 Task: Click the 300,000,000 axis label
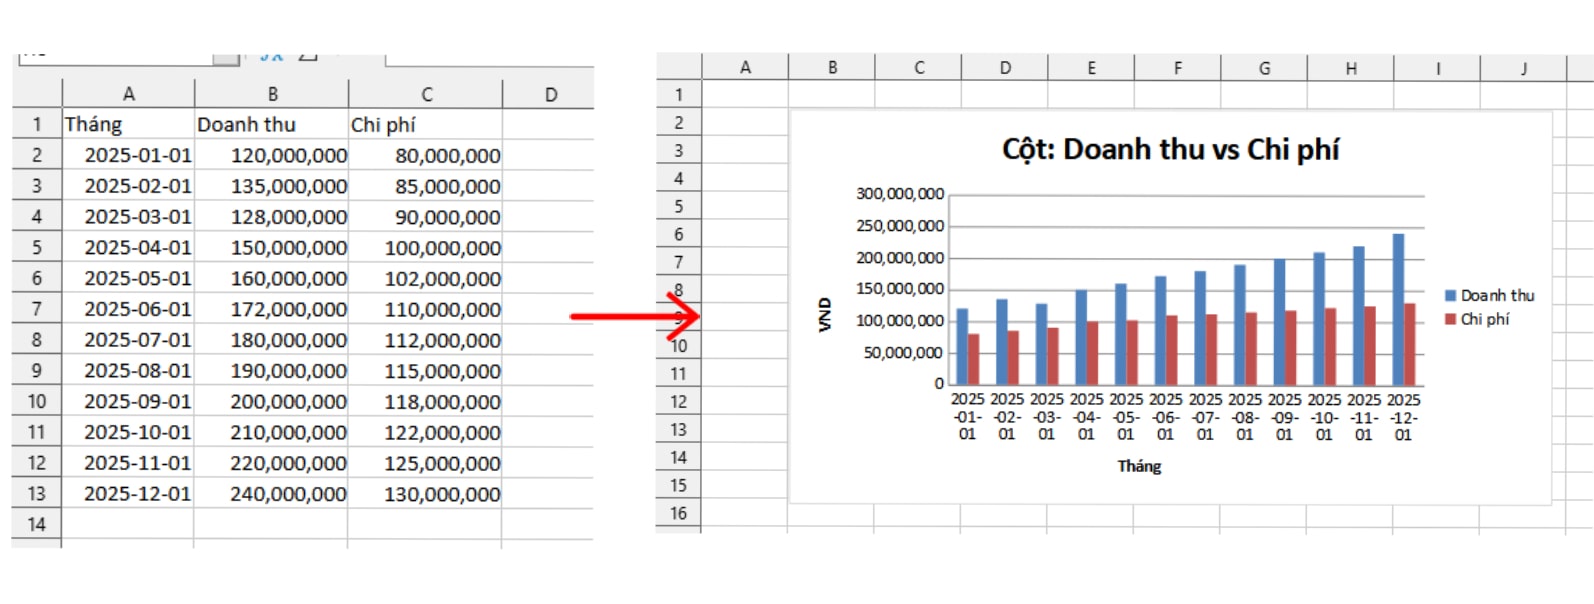(900, 194)
